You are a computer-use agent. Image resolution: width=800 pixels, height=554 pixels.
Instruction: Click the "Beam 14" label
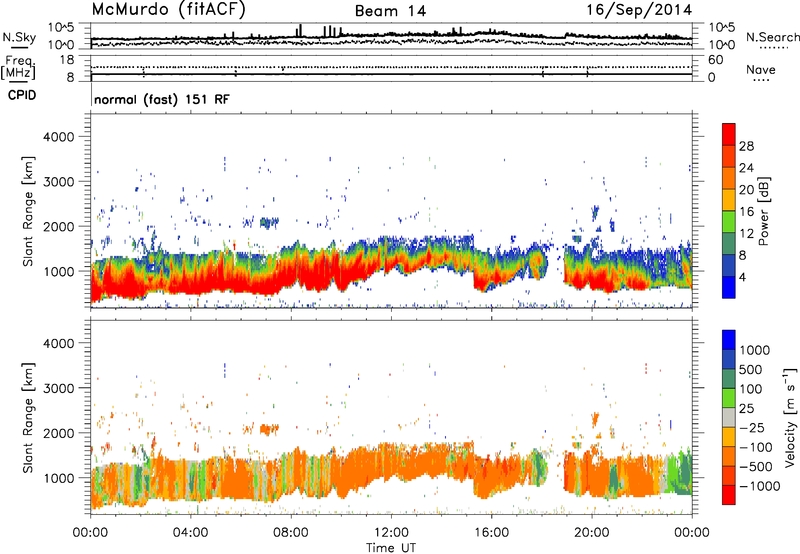(390, 11)
